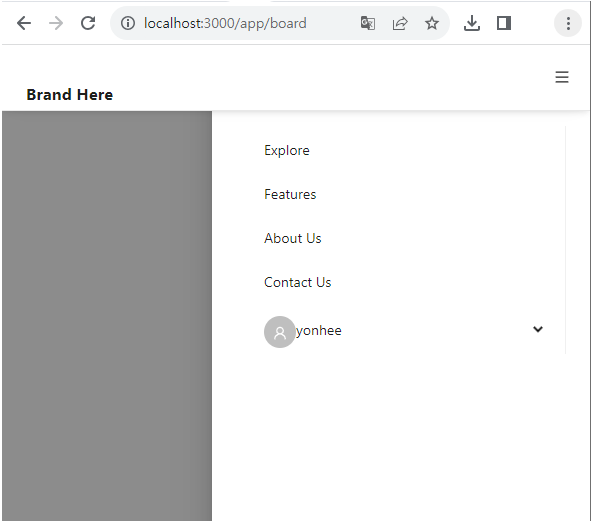The image size is (593, 521).
Task: Toggle the browser side panel
Action: pos(504,23)
